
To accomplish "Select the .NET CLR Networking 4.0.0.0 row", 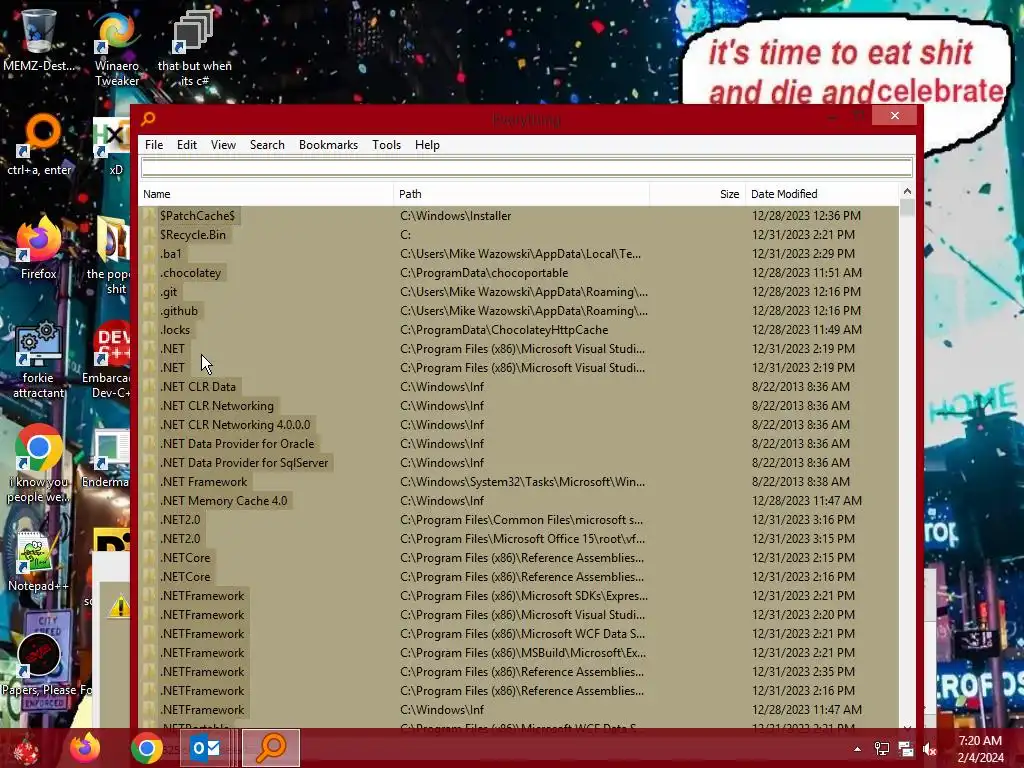I will tap(519, 424).
